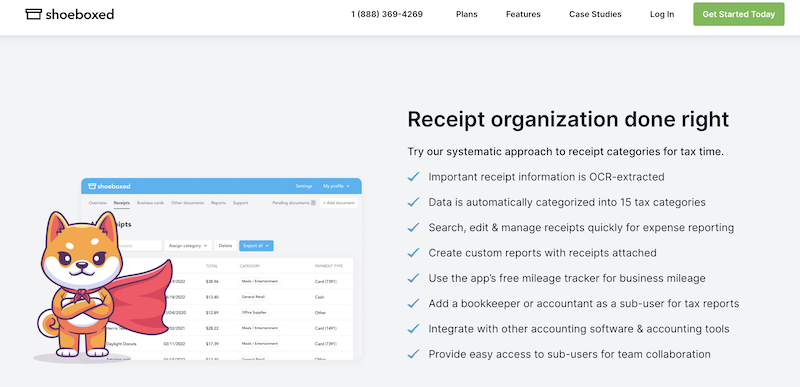This screenshot has width=800, height=387.
Task: Click the 02/11/2022 date cell
Action: 173,344
